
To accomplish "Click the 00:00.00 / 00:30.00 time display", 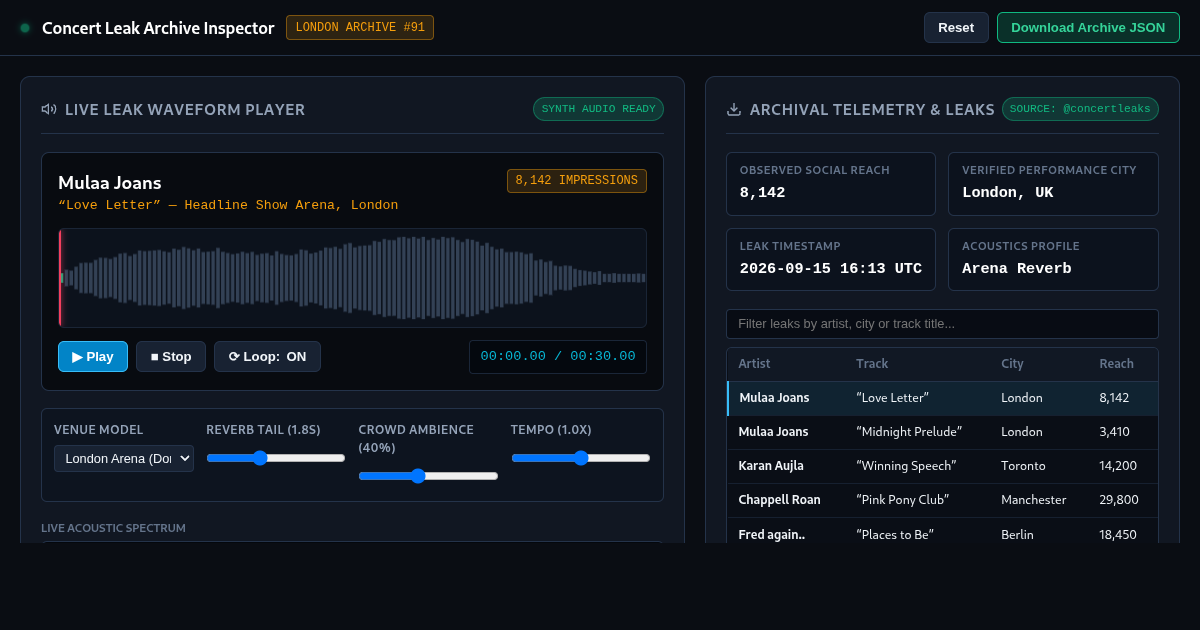I will (558, 356).
